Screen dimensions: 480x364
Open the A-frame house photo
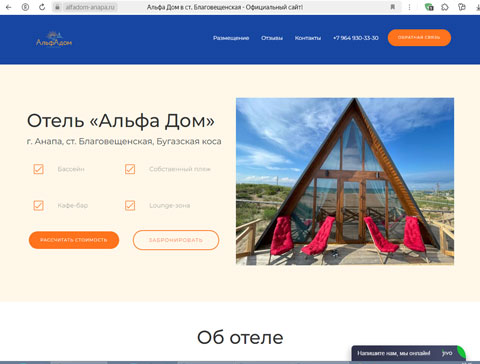[x=345, y=181]
